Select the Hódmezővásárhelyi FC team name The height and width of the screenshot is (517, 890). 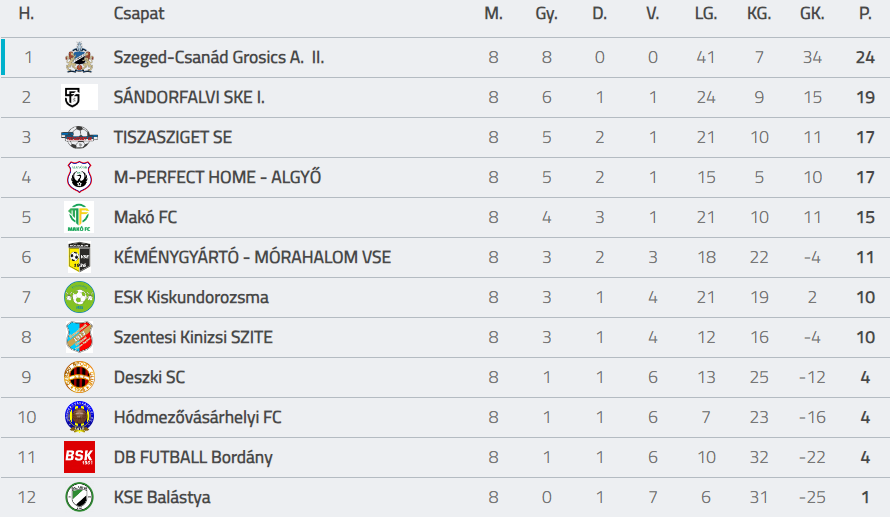(x=197, y=417)
